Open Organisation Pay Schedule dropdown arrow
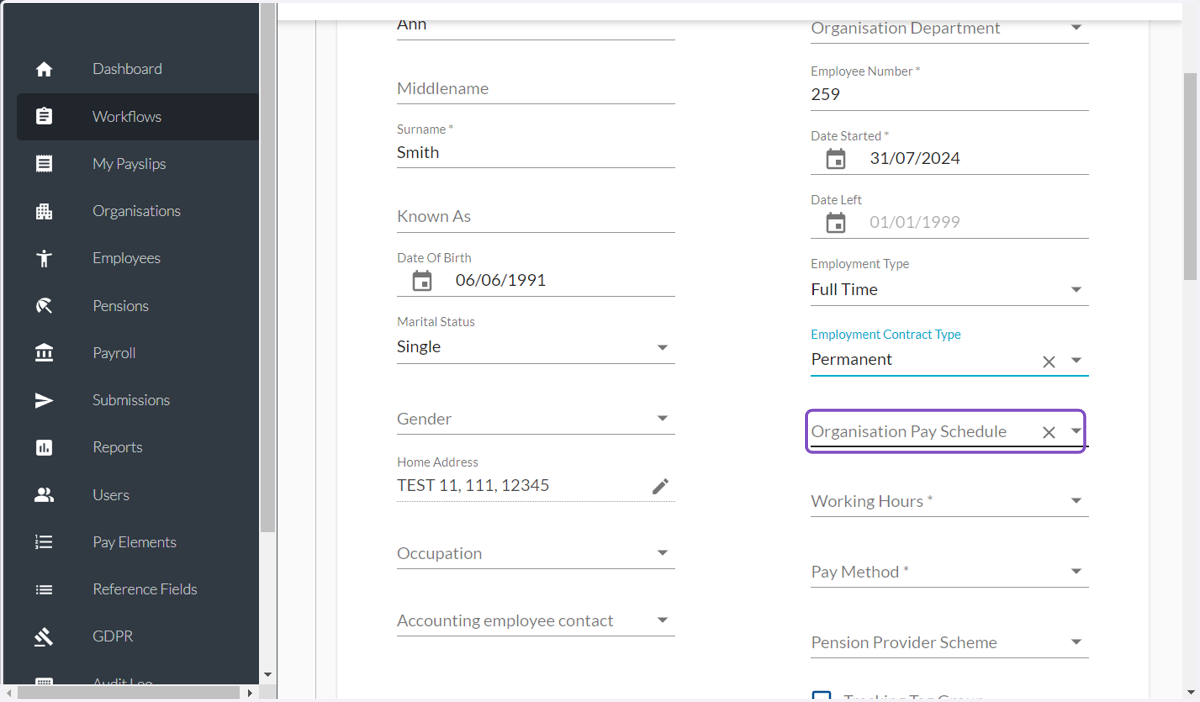 [x=1076, y=431]
